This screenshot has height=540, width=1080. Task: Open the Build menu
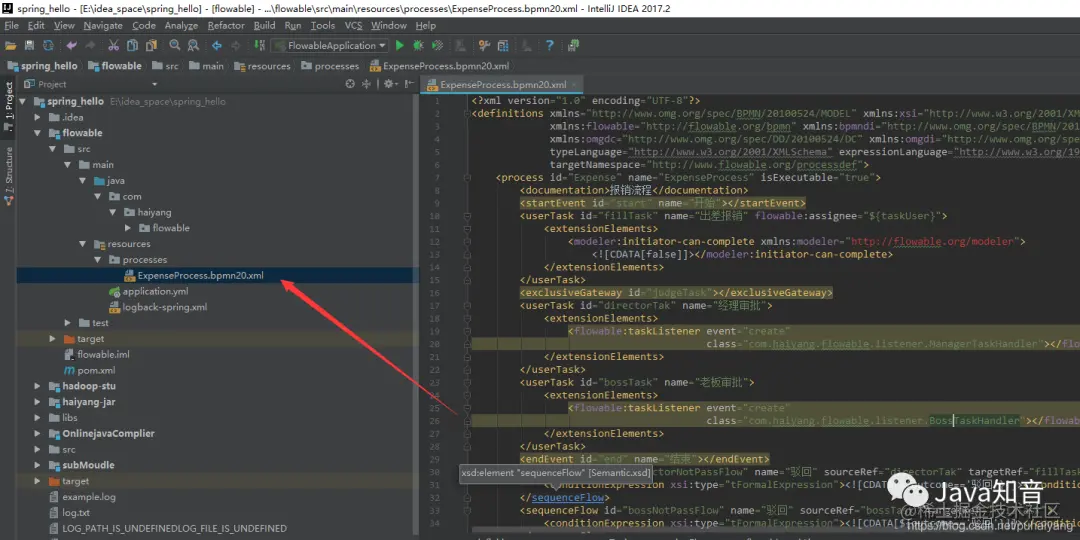click(x=264, y=25)
